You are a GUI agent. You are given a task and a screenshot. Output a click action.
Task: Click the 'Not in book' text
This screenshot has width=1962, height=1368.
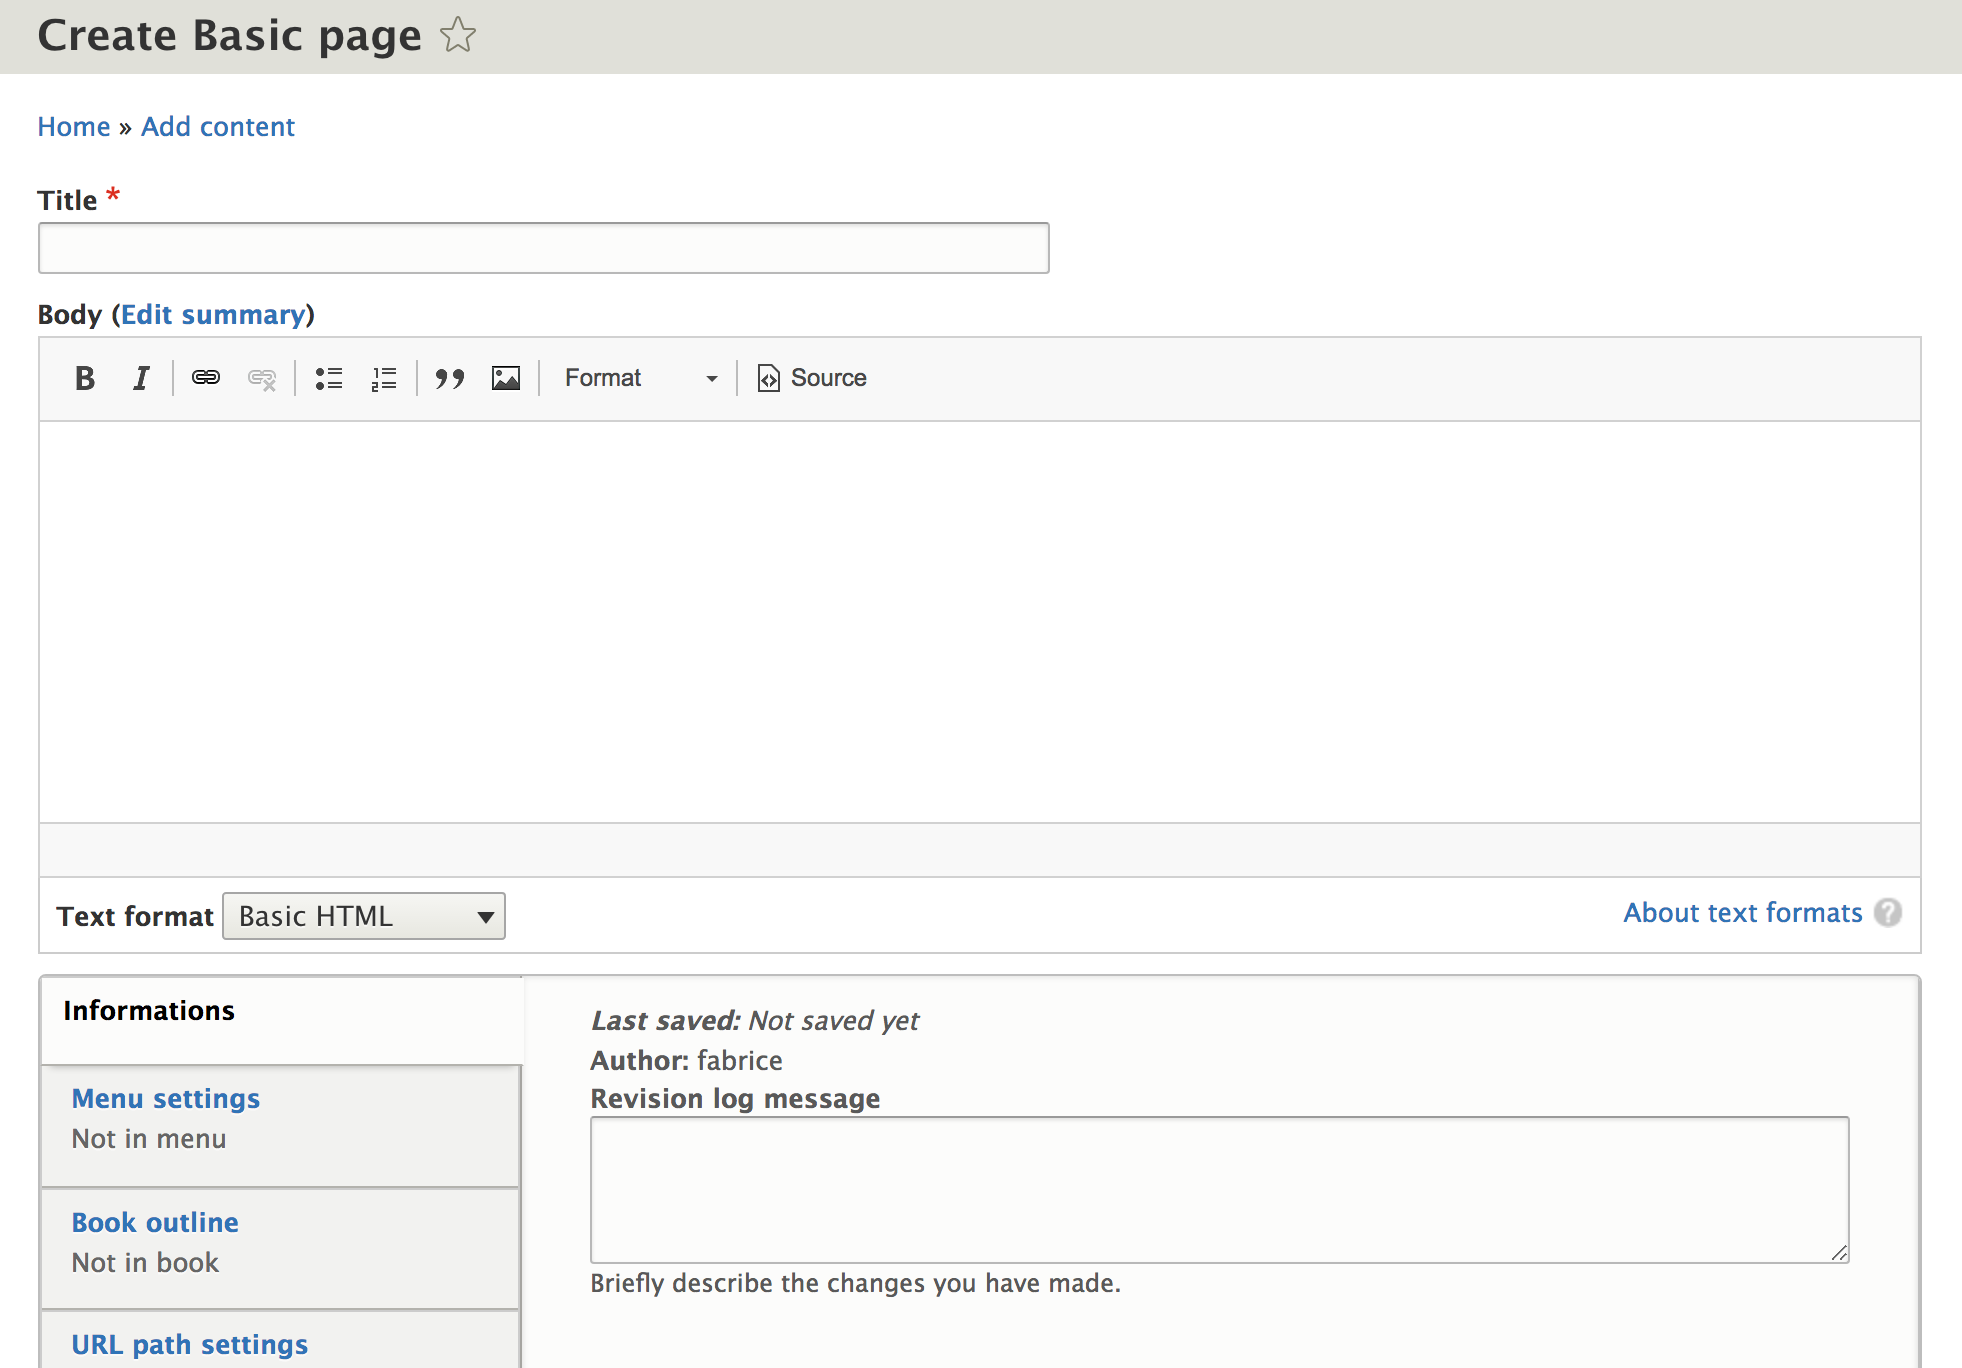(x=145, y=1263)
